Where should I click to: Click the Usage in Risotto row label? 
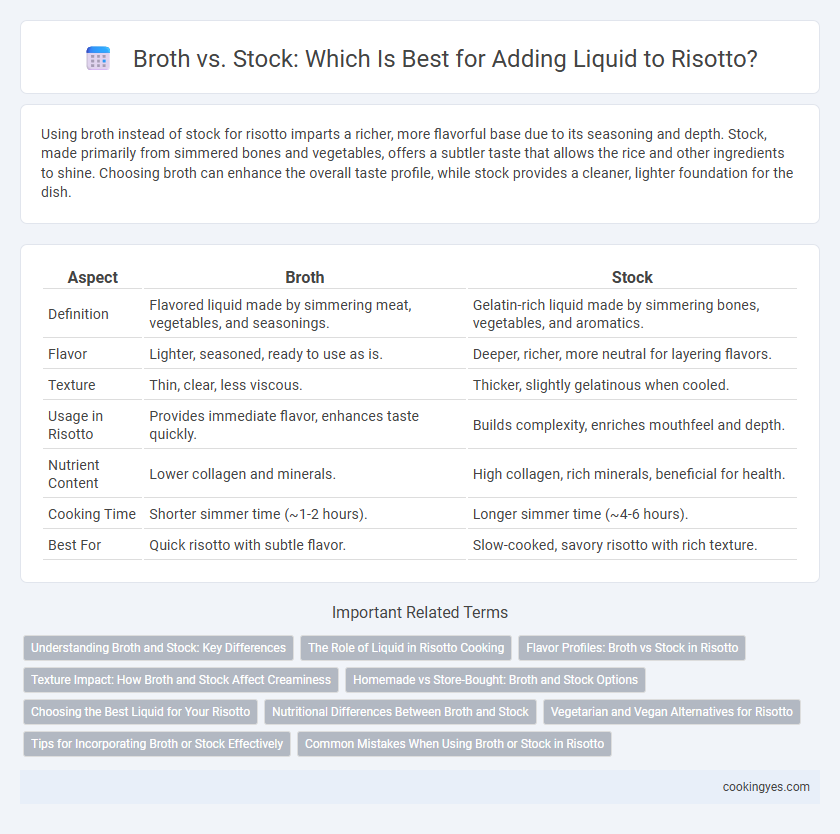click(x=76, y=425)
